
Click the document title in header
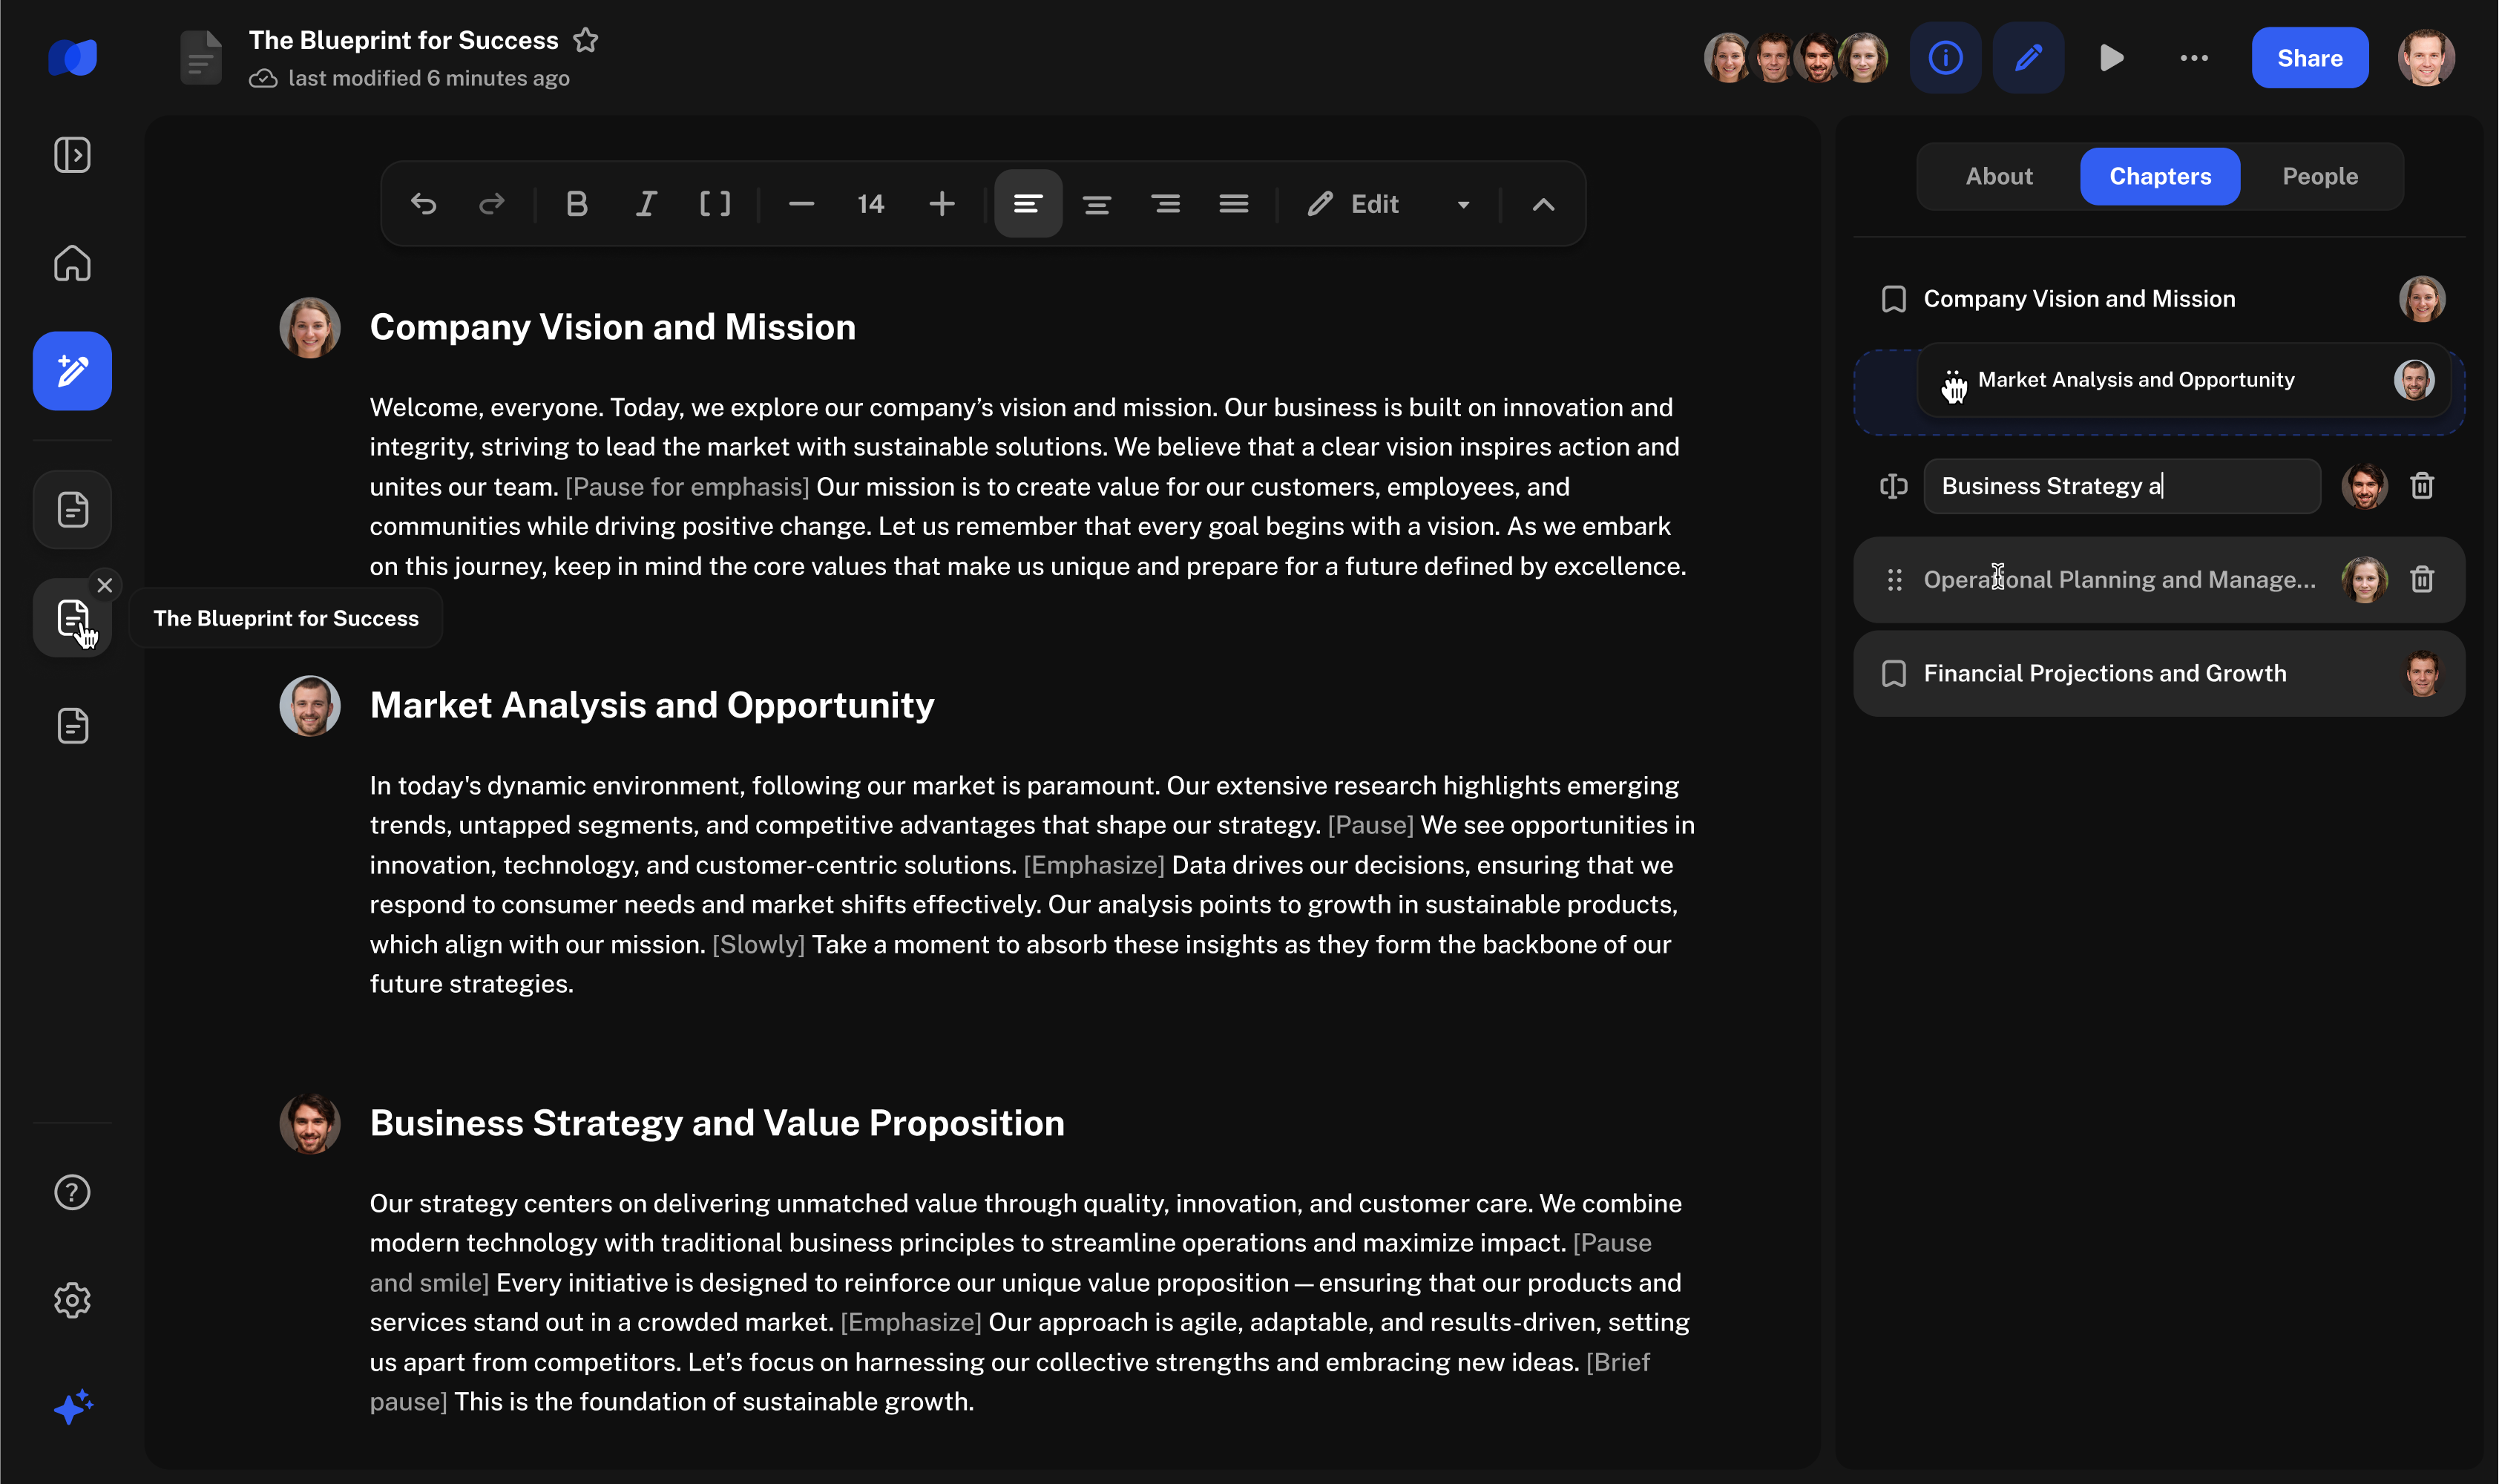pyautogui.click(x=403, y=40)
